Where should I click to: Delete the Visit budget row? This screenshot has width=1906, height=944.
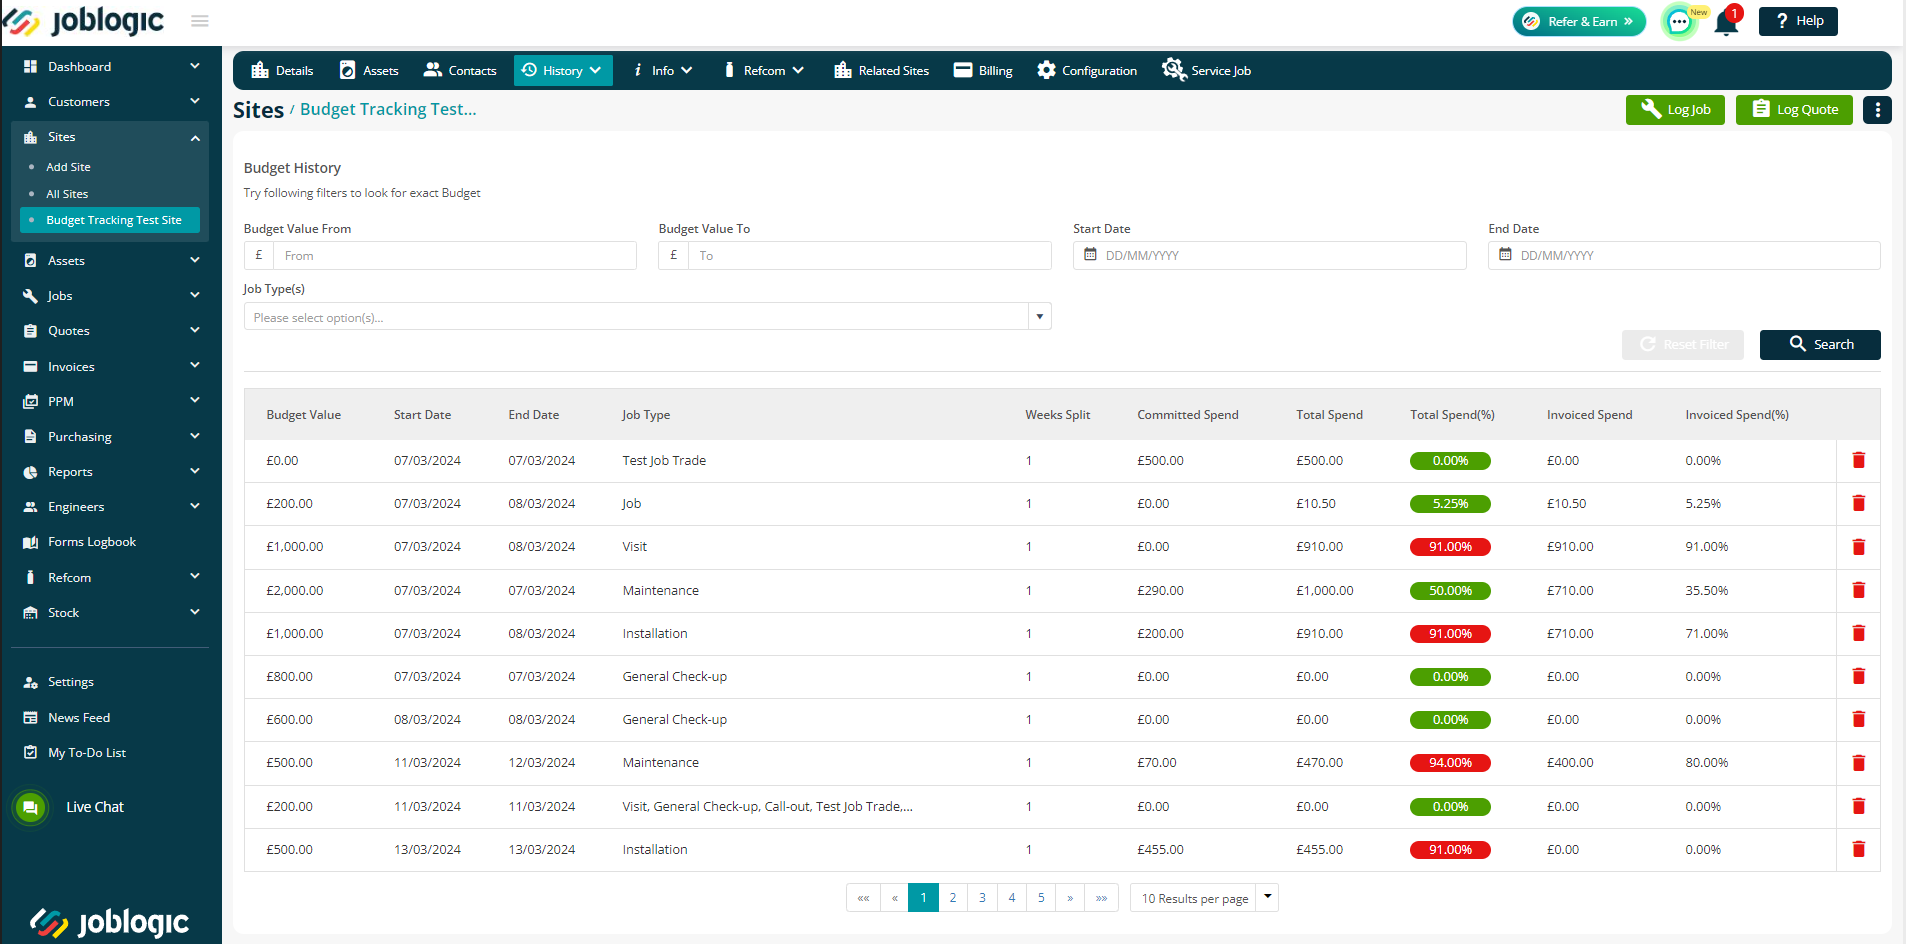(x=1859, y=547)
